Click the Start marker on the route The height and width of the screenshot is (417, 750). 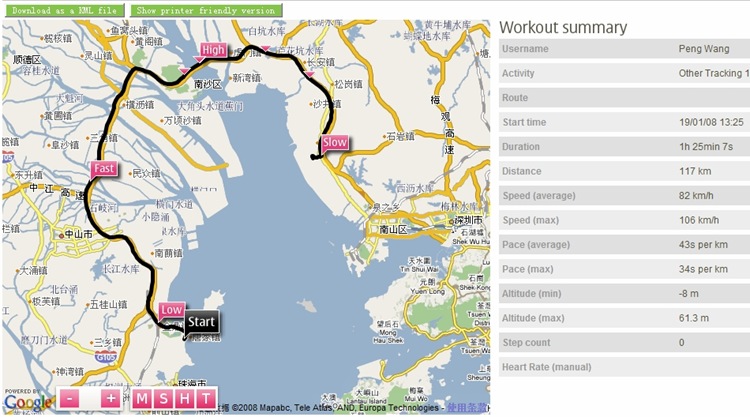pos(201,322)
